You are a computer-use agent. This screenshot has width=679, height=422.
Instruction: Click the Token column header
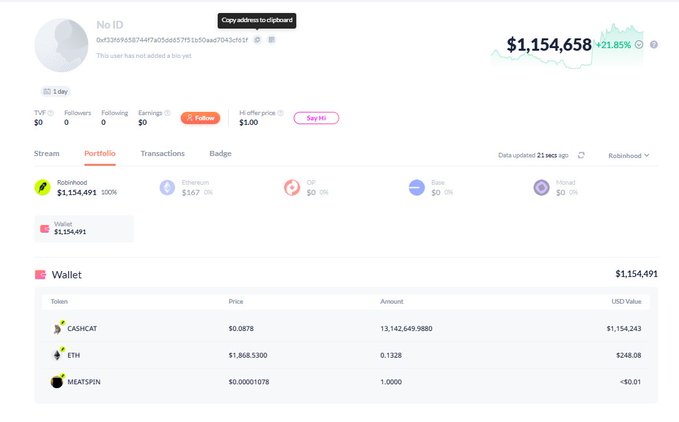(x=59, y=301)
